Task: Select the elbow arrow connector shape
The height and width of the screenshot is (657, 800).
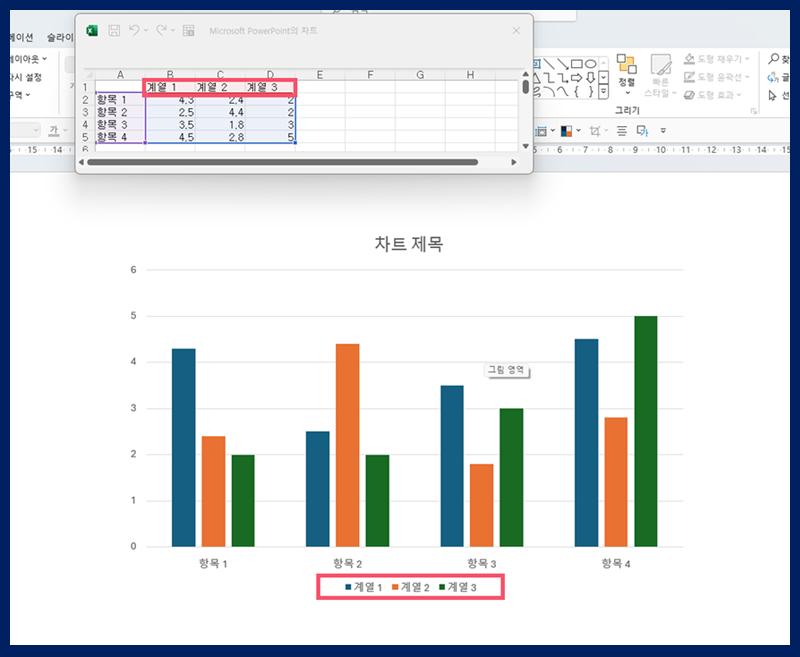Action: coord(562,78)
